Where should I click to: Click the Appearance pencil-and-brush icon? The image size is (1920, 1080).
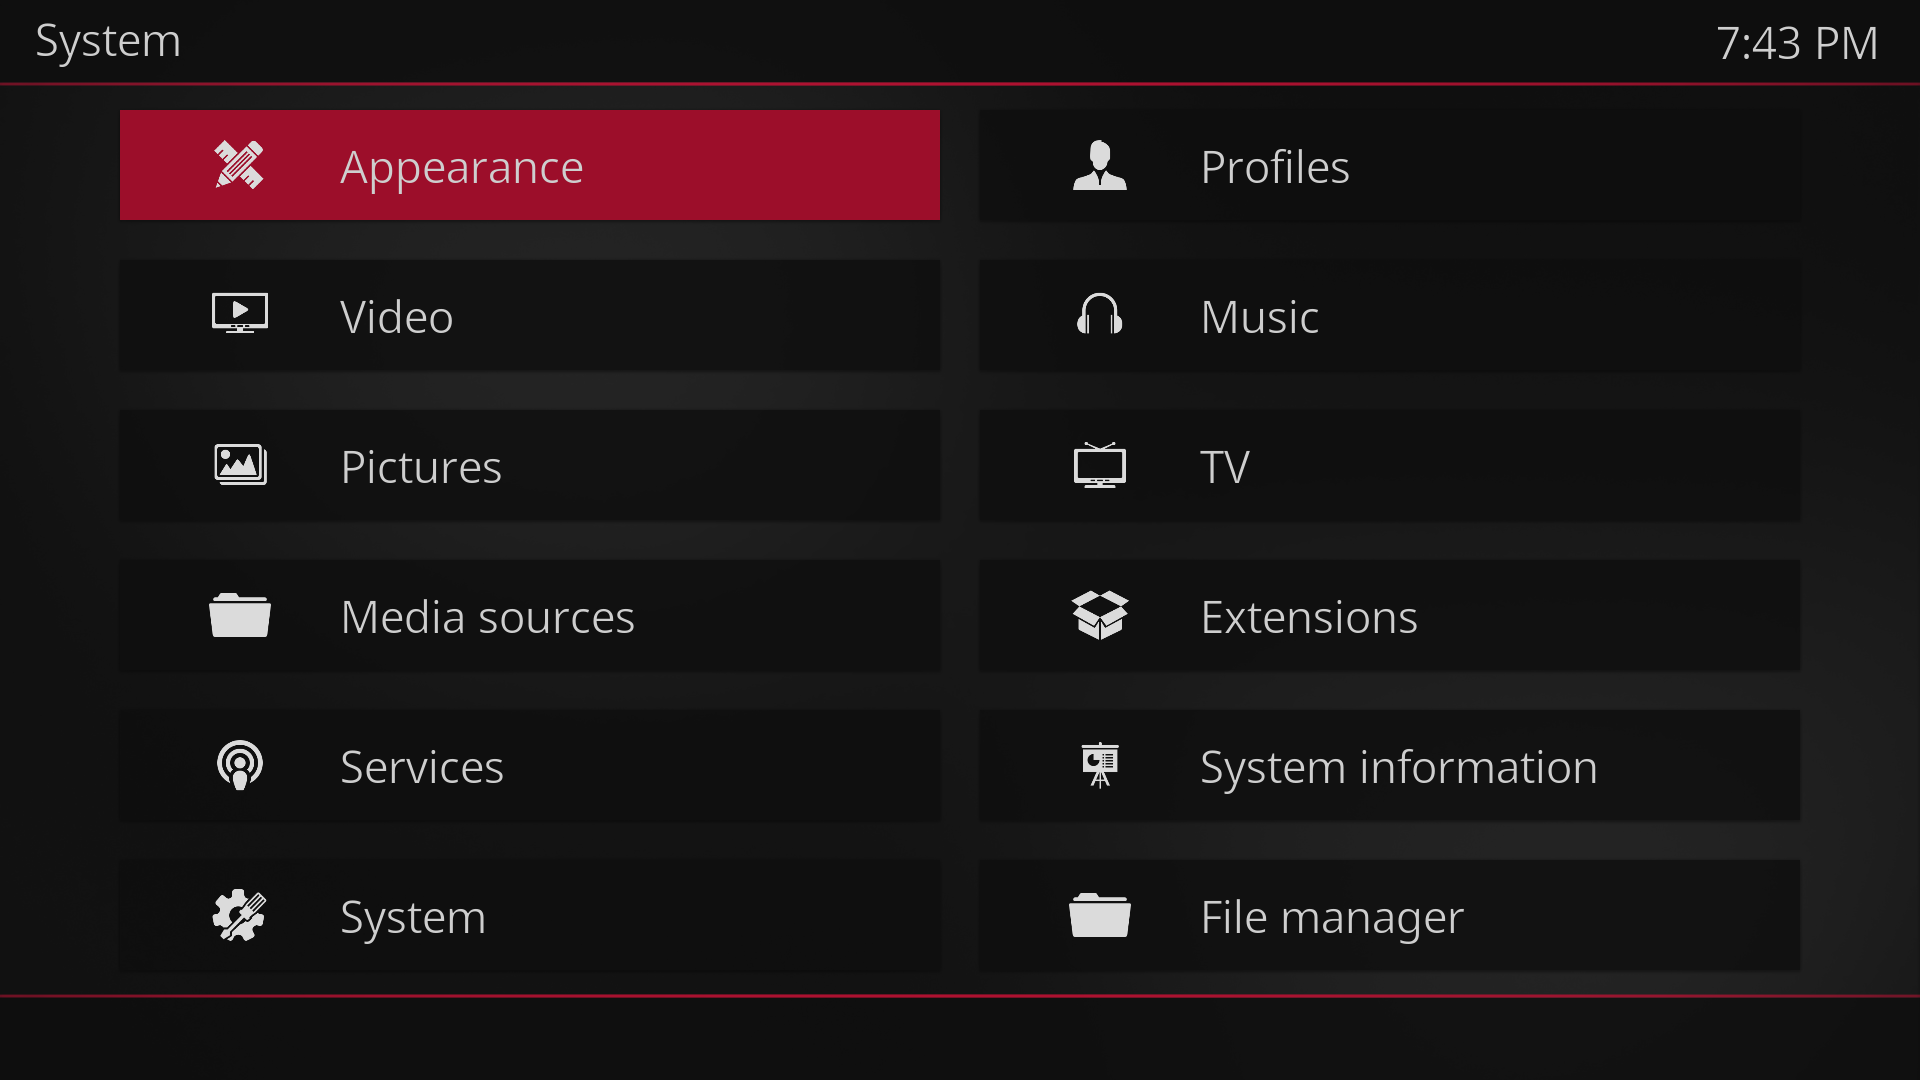(239, 165)
